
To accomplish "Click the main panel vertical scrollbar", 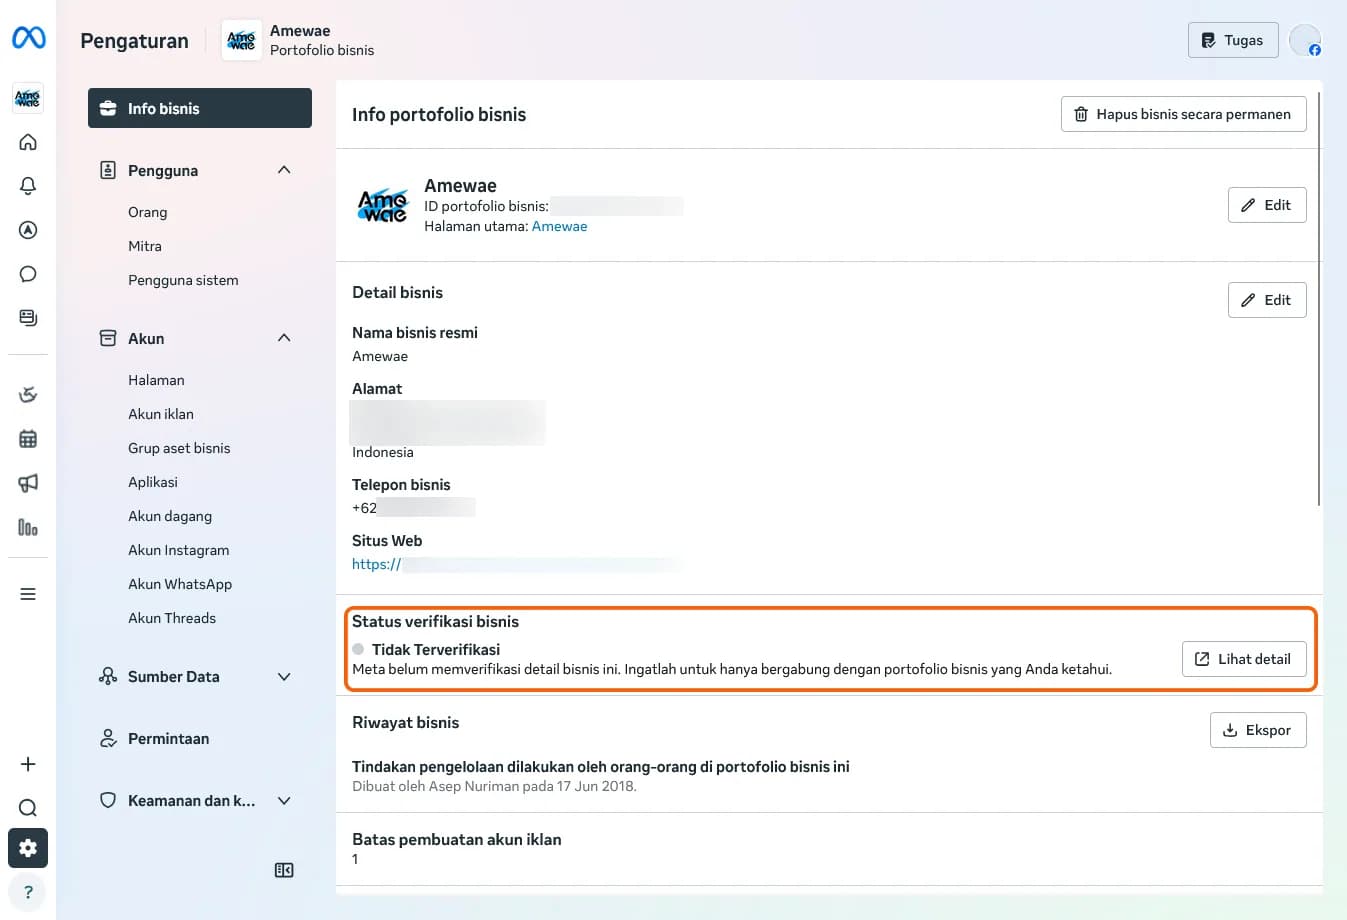I will (1320, 298).
